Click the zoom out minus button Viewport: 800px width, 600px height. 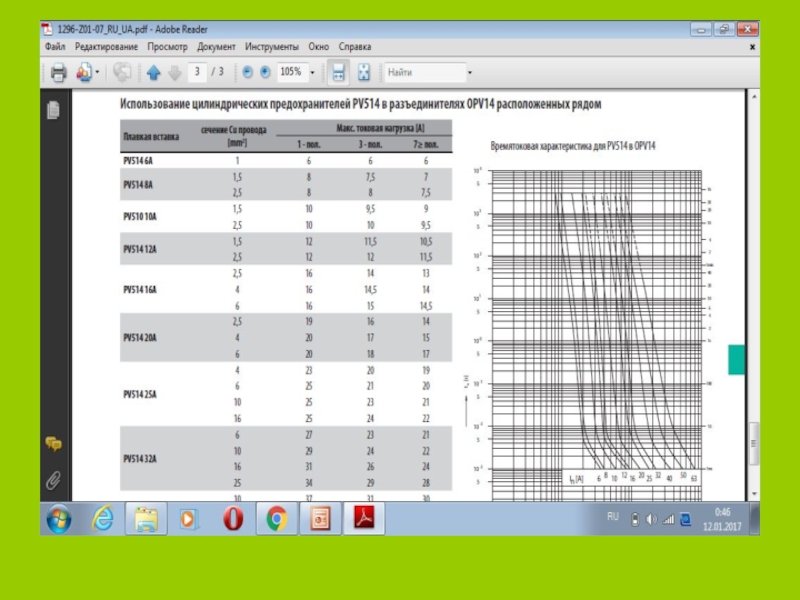coord(248,72)
